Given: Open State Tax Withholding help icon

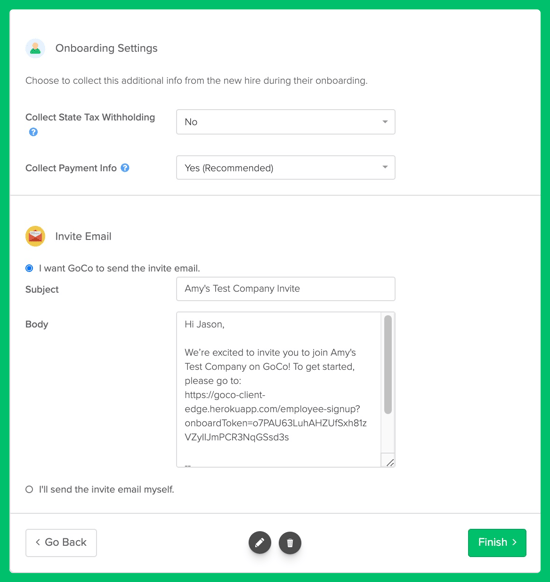Looking at the screenshot, I should (33, 132).
